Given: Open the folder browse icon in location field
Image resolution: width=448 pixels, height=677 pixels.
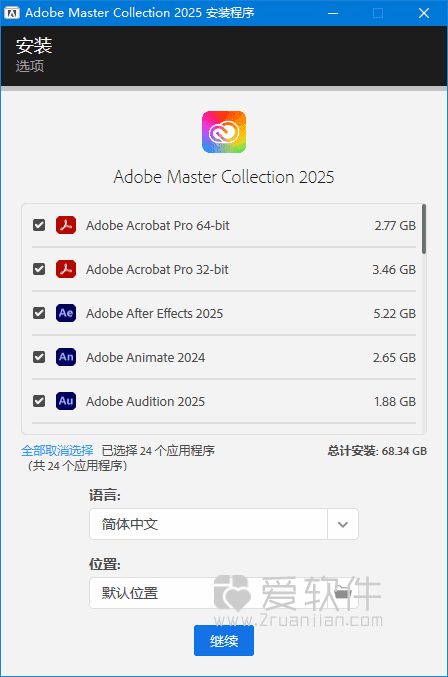Looking at the screenshot, I should (x=342, y=593).
